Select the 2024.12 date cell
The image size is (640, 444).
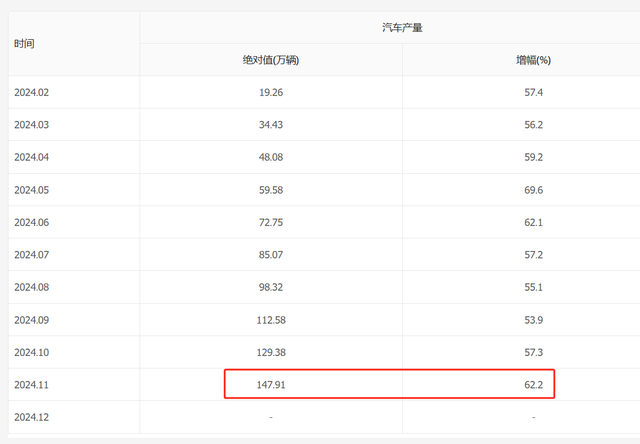[32, 417]
